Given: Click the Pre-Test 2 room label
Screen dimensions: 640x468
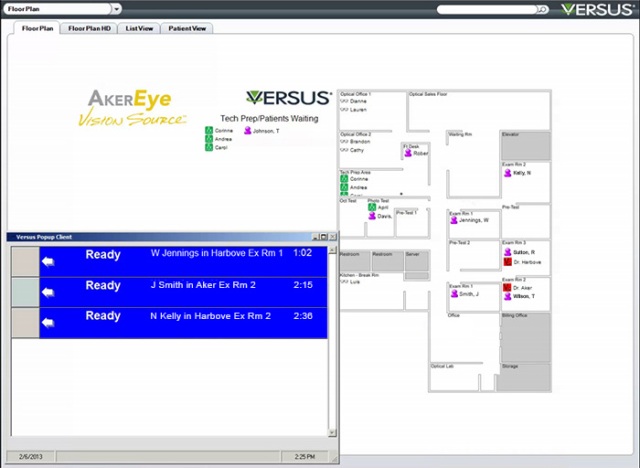Looking at the screenshot, I should (460, 242).
